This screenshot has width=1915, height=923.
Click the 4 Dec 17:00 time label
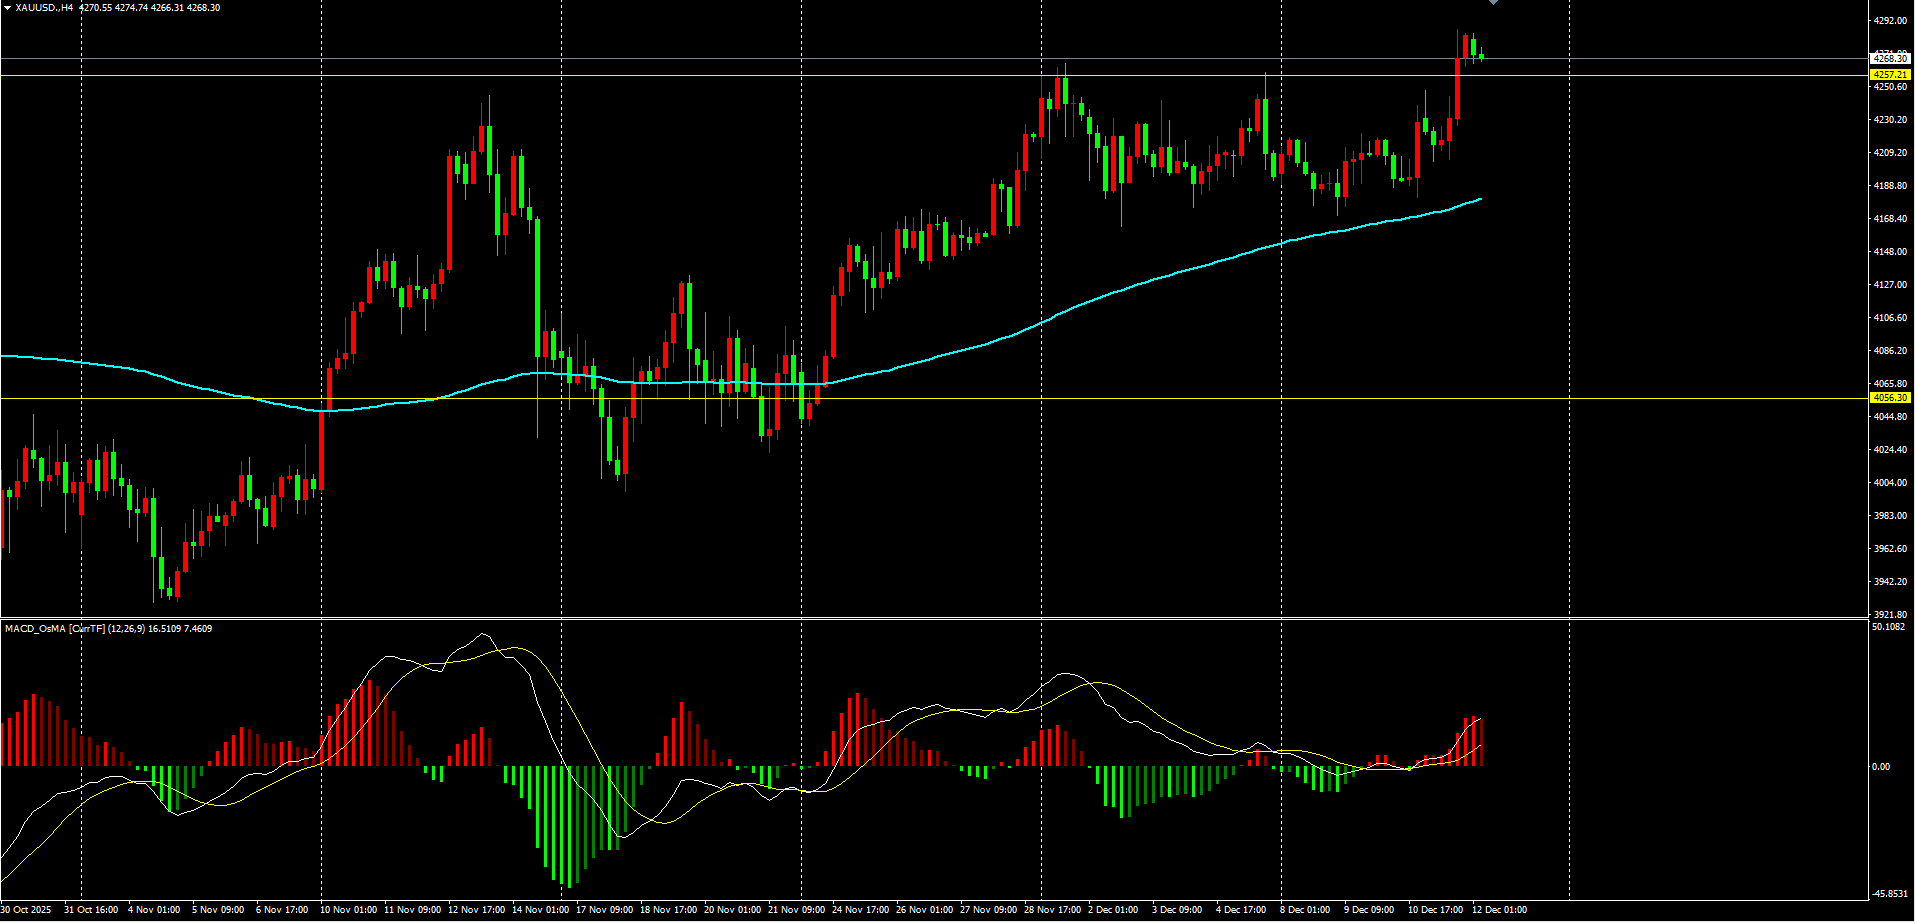[x=1241, y=910]
